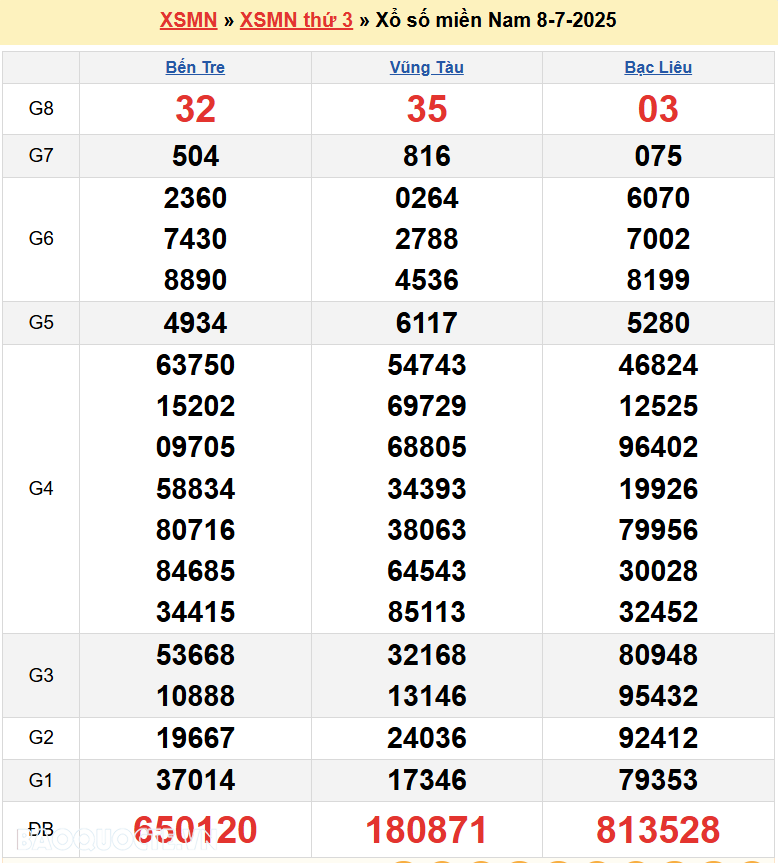Image resolution: width=778 pixels, height=863 pixels.
Task: Click the G7 number 816
Action: coord(427,156)
